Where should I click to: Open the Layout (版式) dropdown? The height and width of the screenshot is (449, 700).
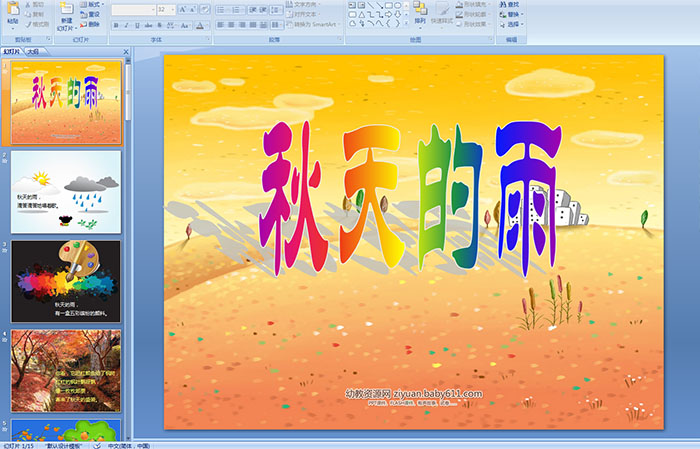click(93, 4)
